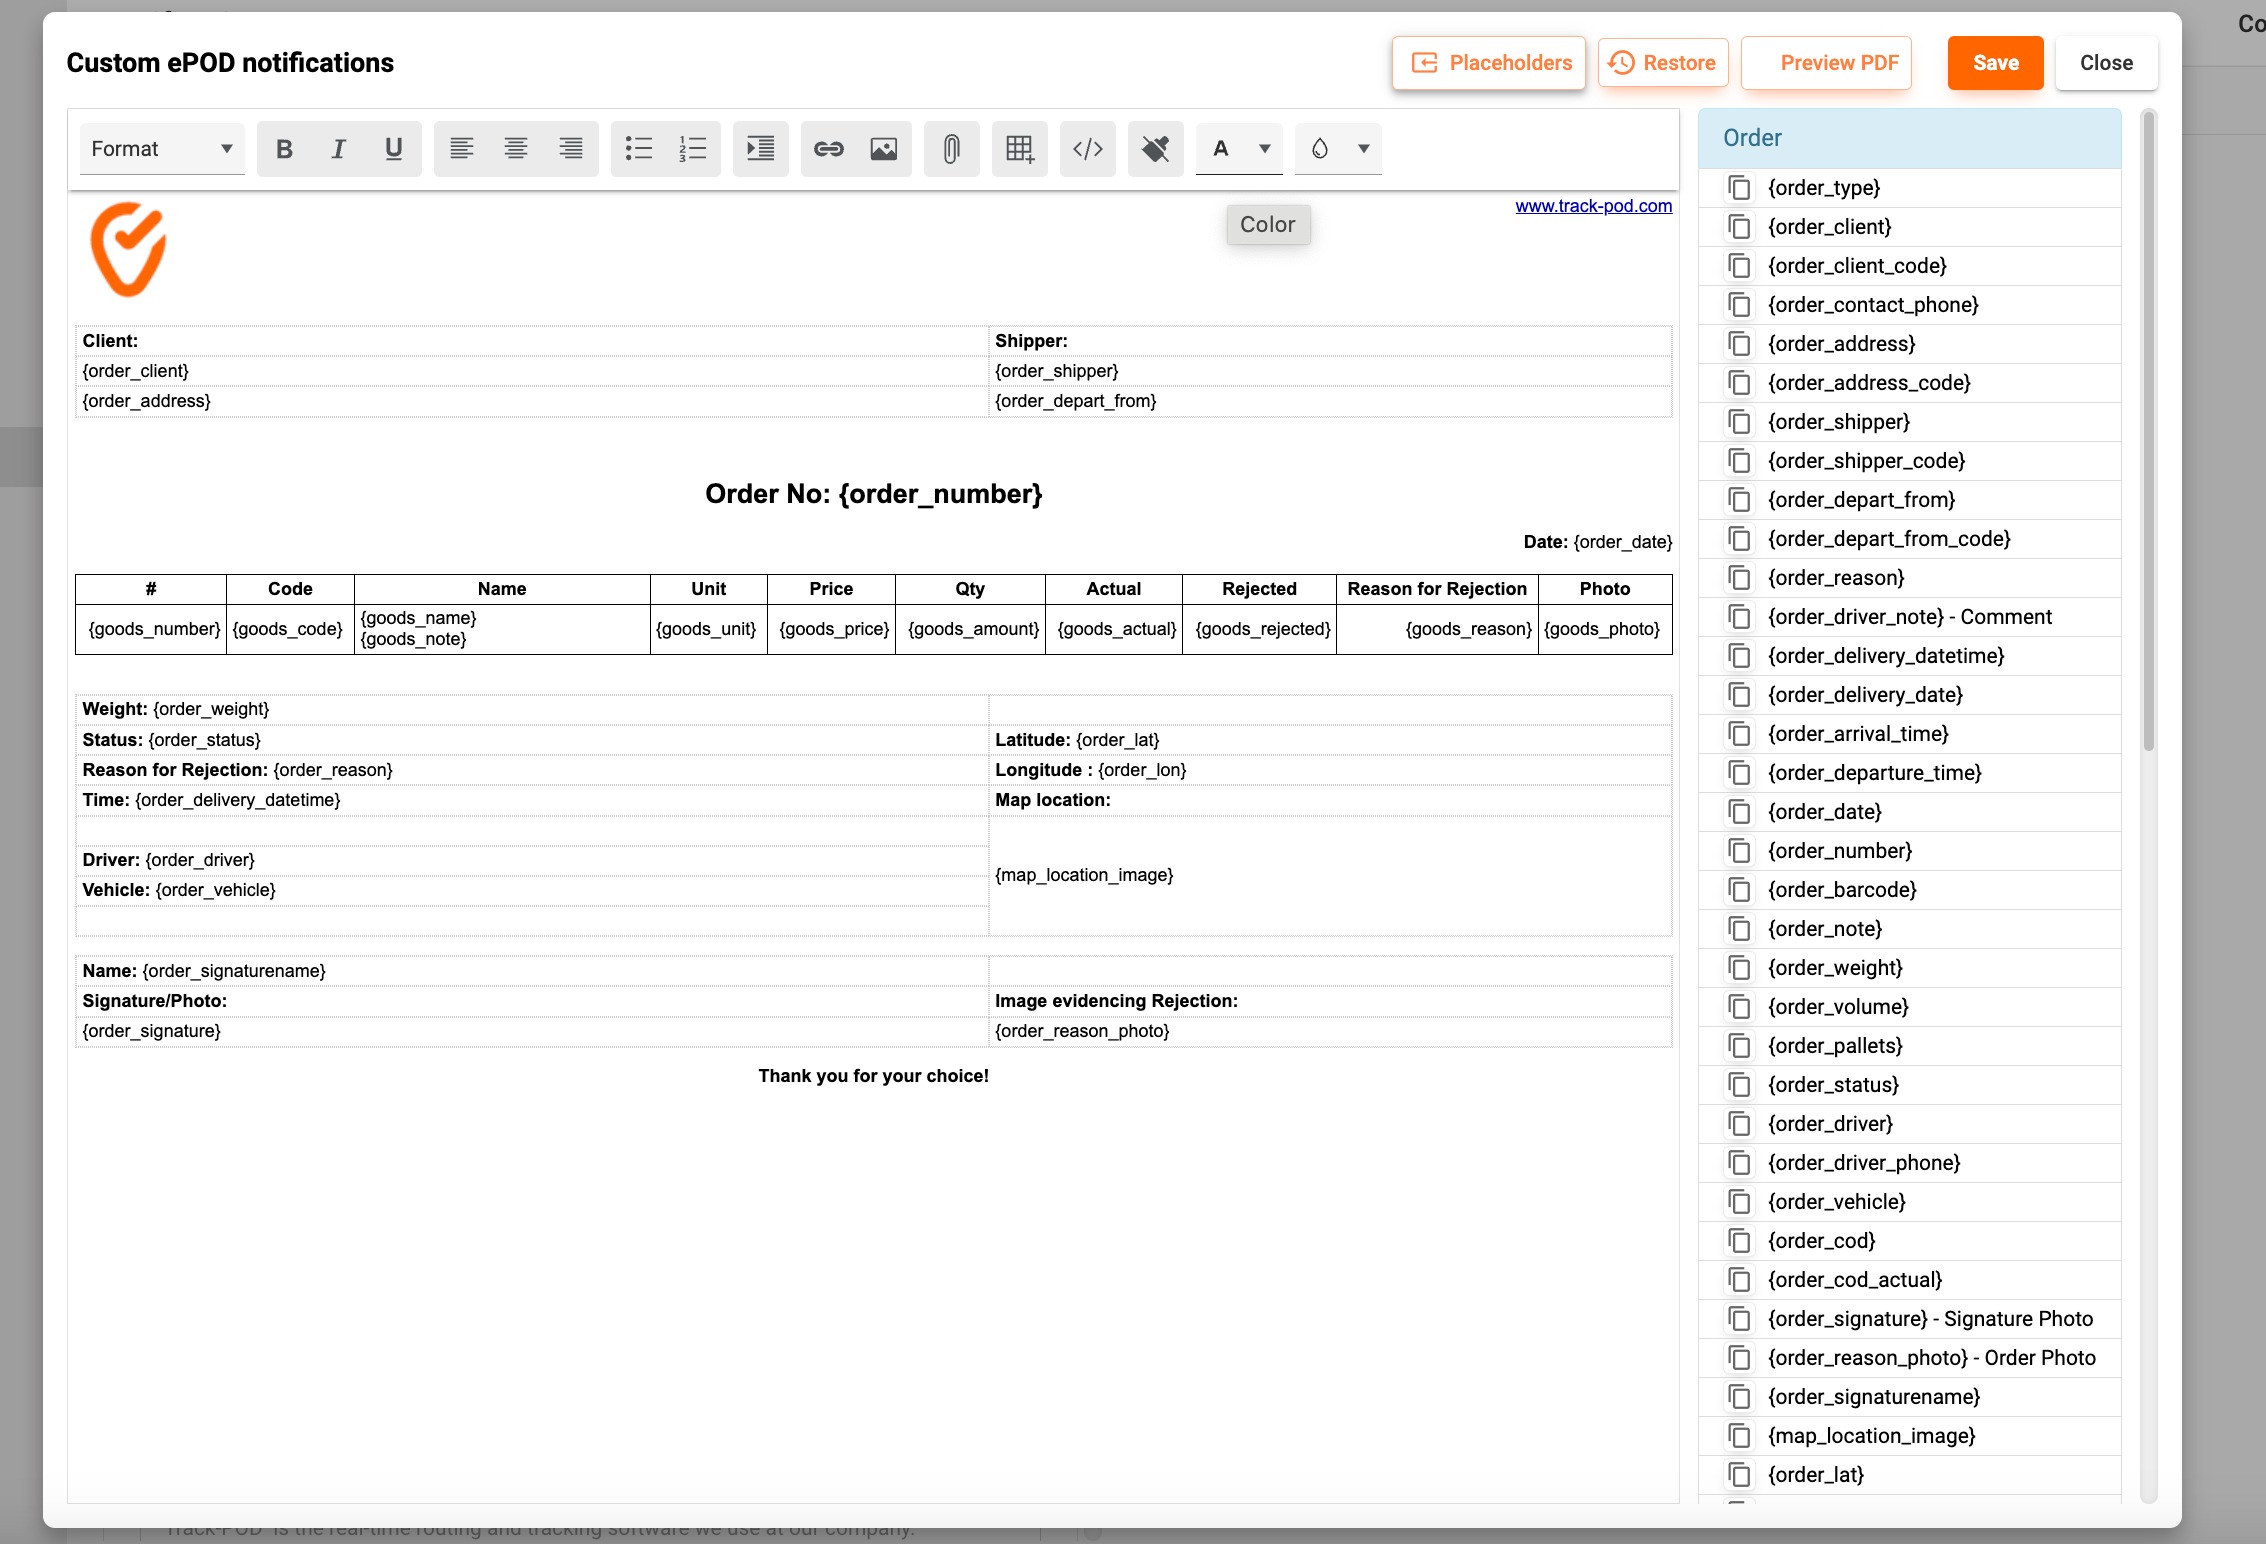The image size is (2266, 1544).
Task: Copy the {order_client} placeholder
Action: pyautogui.click(x=1740, y=227)
